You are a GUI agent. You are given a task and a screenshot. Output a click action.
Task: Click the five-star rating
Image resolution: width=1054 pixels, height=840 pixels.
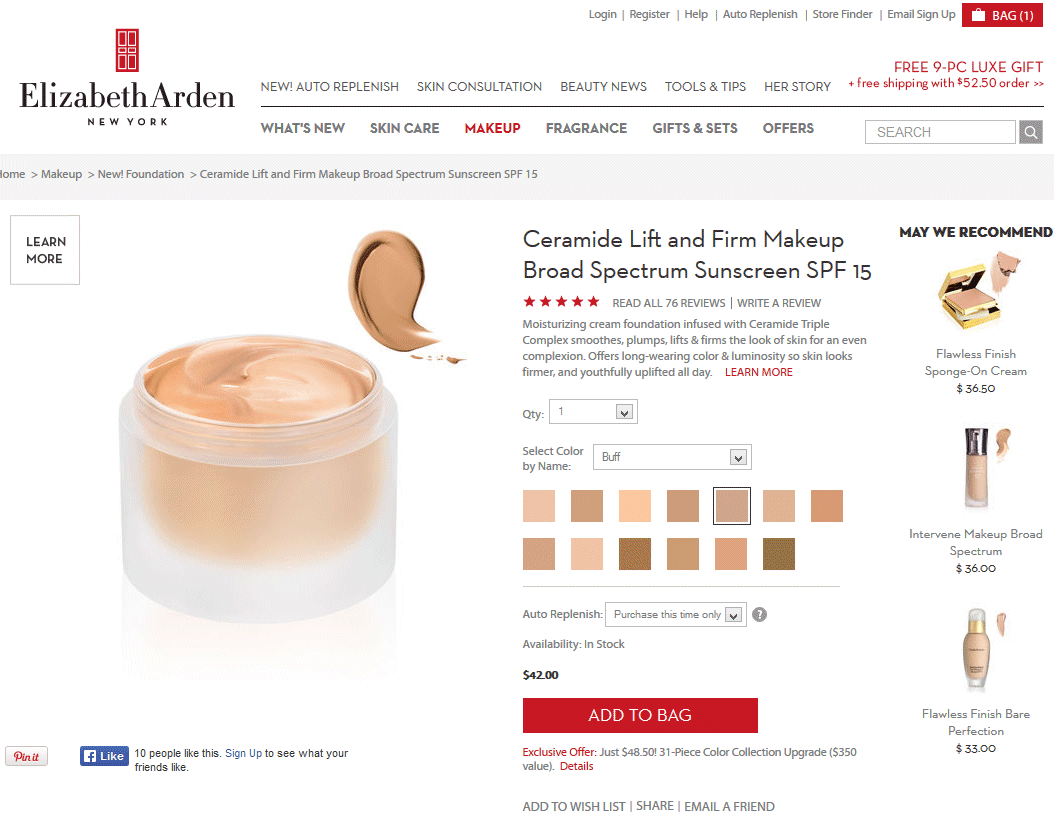(561, 302)
